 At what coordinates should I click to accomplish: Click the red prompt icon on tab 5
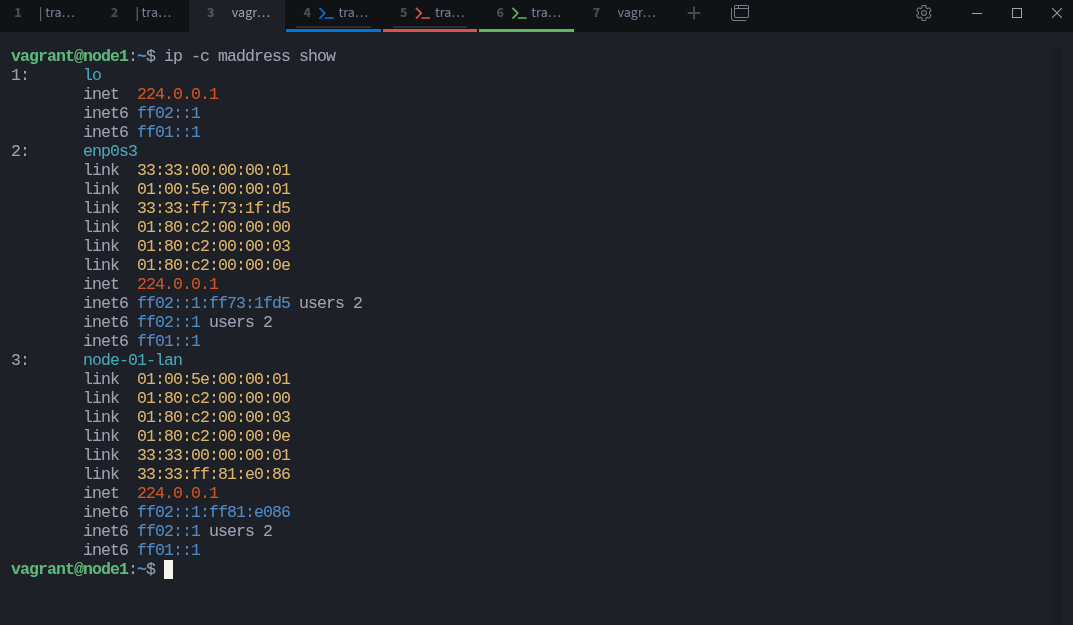(422, 13)
